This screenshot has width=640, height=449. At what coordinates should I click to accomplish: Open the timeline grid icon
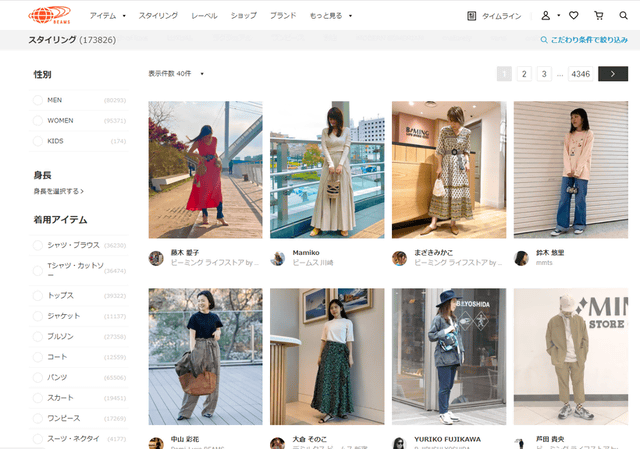point(471,16)
